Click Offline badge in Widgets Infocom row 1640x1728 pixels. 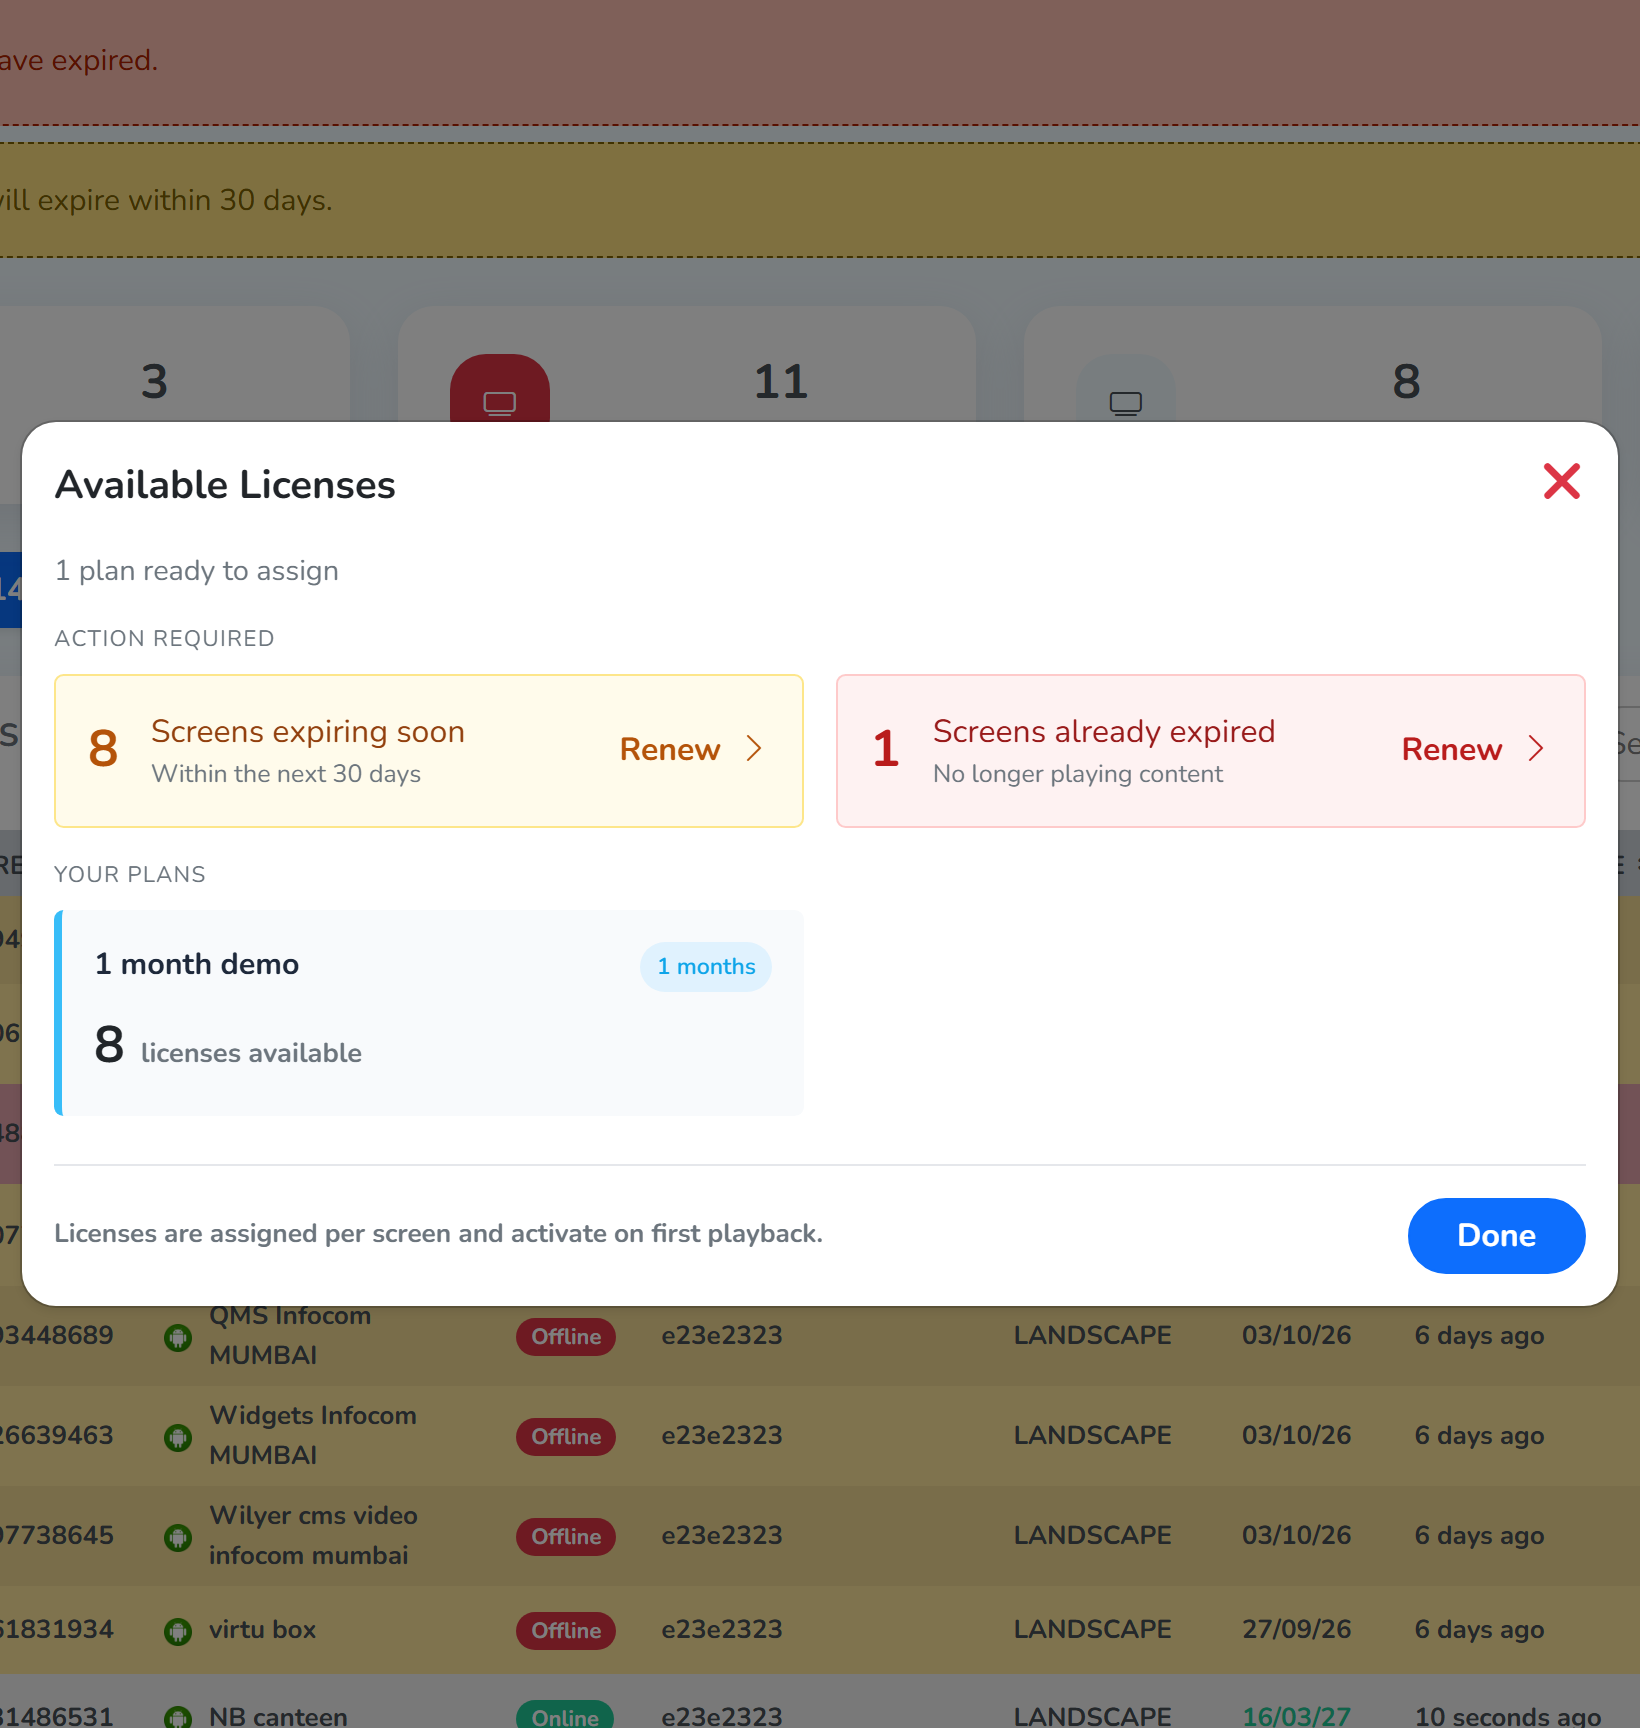(x=566, y=1437)
